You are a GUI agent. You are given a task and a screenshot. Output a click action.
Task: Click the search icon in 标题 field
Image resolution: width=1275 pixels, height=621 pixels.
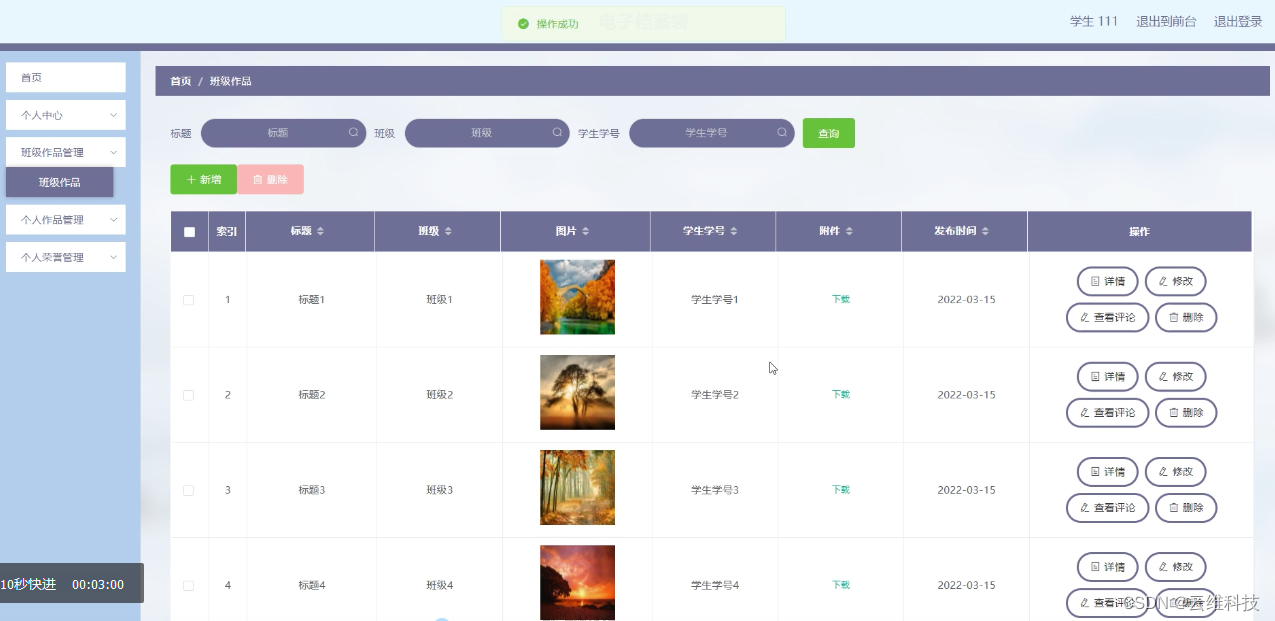[354, 132]
